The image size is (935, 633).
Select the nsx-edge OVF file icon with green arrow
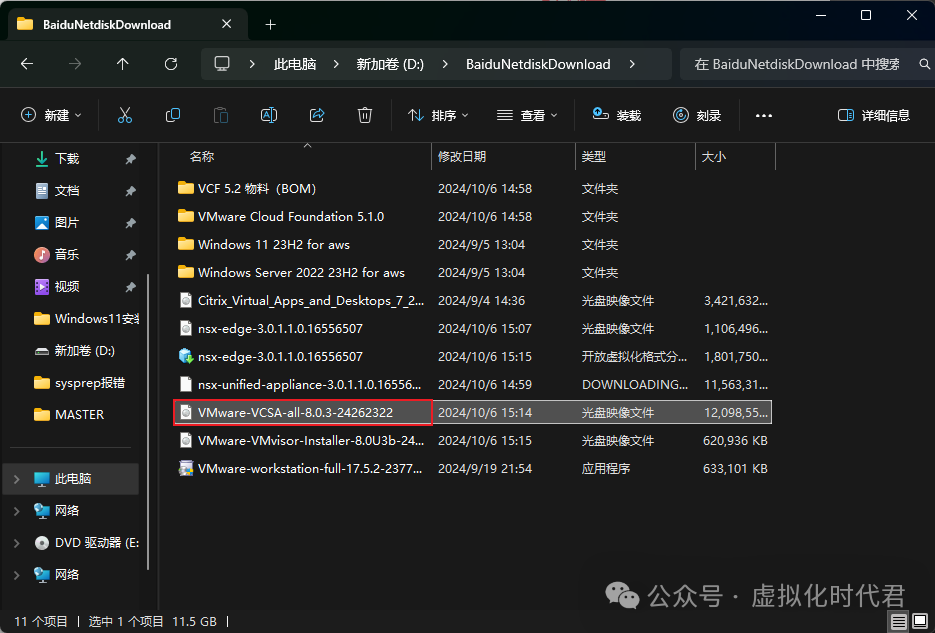click(x=186, y=356)
